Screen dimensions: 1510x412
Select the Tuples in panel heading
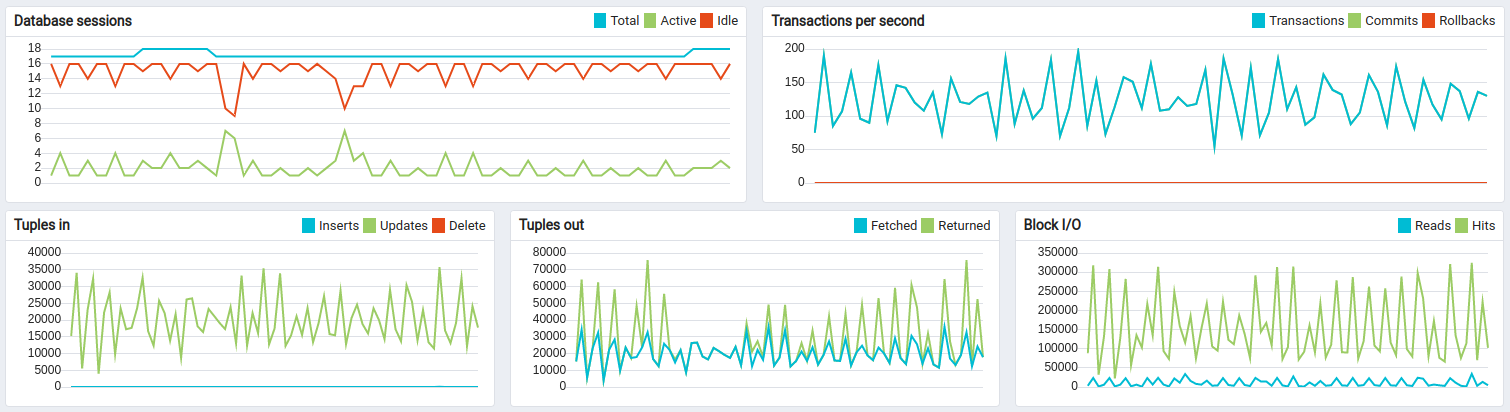click(42, 225)
